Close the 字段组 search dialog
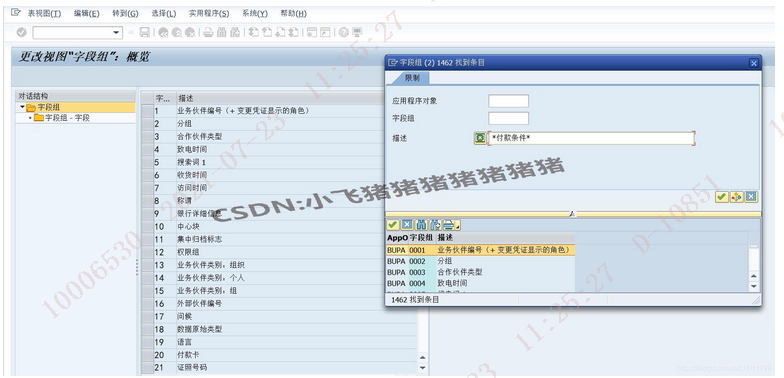 tap(754, 63)
